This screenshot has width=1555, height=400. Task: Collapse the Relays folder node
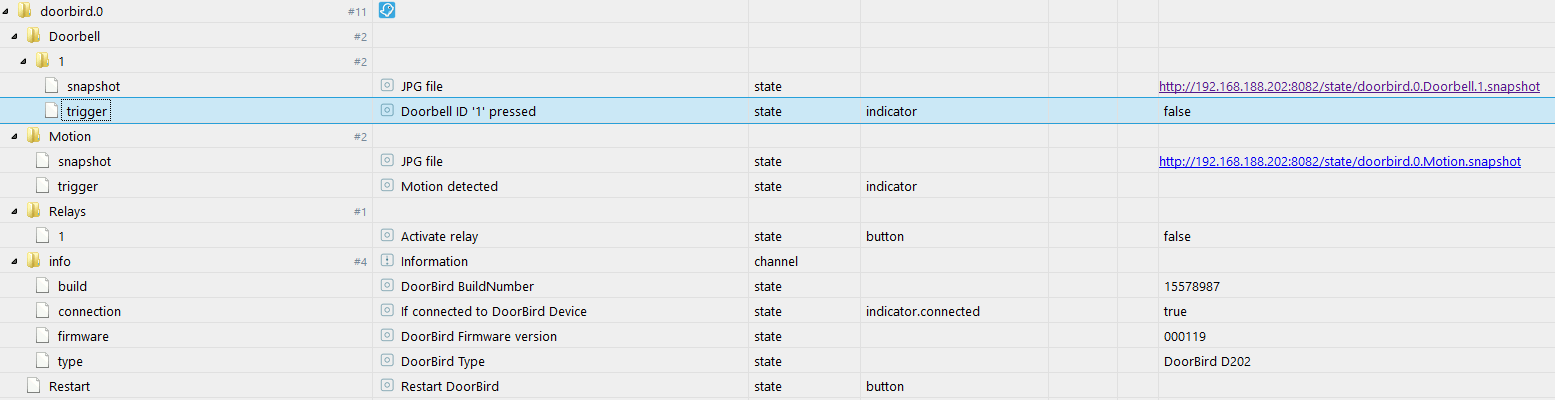(x=15, y=212)
